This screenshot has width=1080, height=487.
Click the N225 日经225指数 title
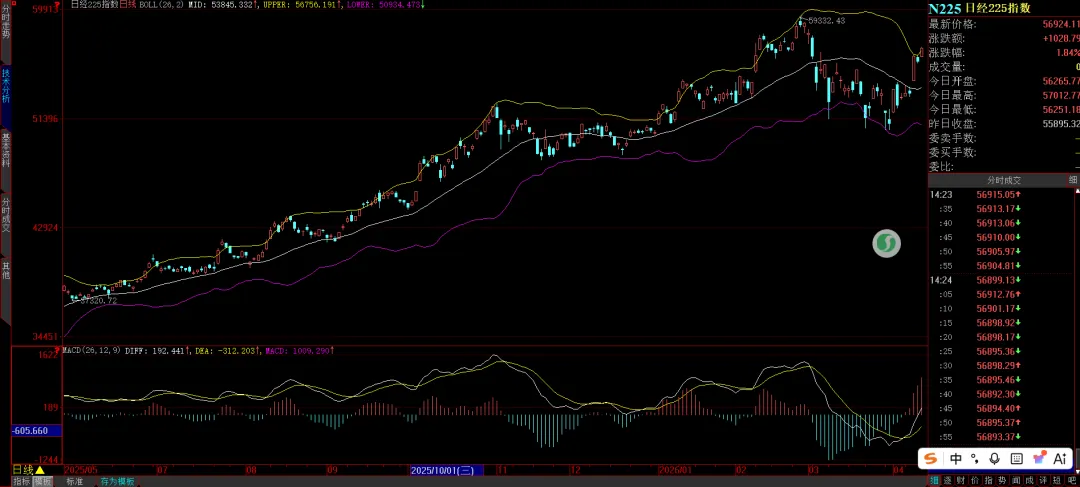tap(978, 8)
